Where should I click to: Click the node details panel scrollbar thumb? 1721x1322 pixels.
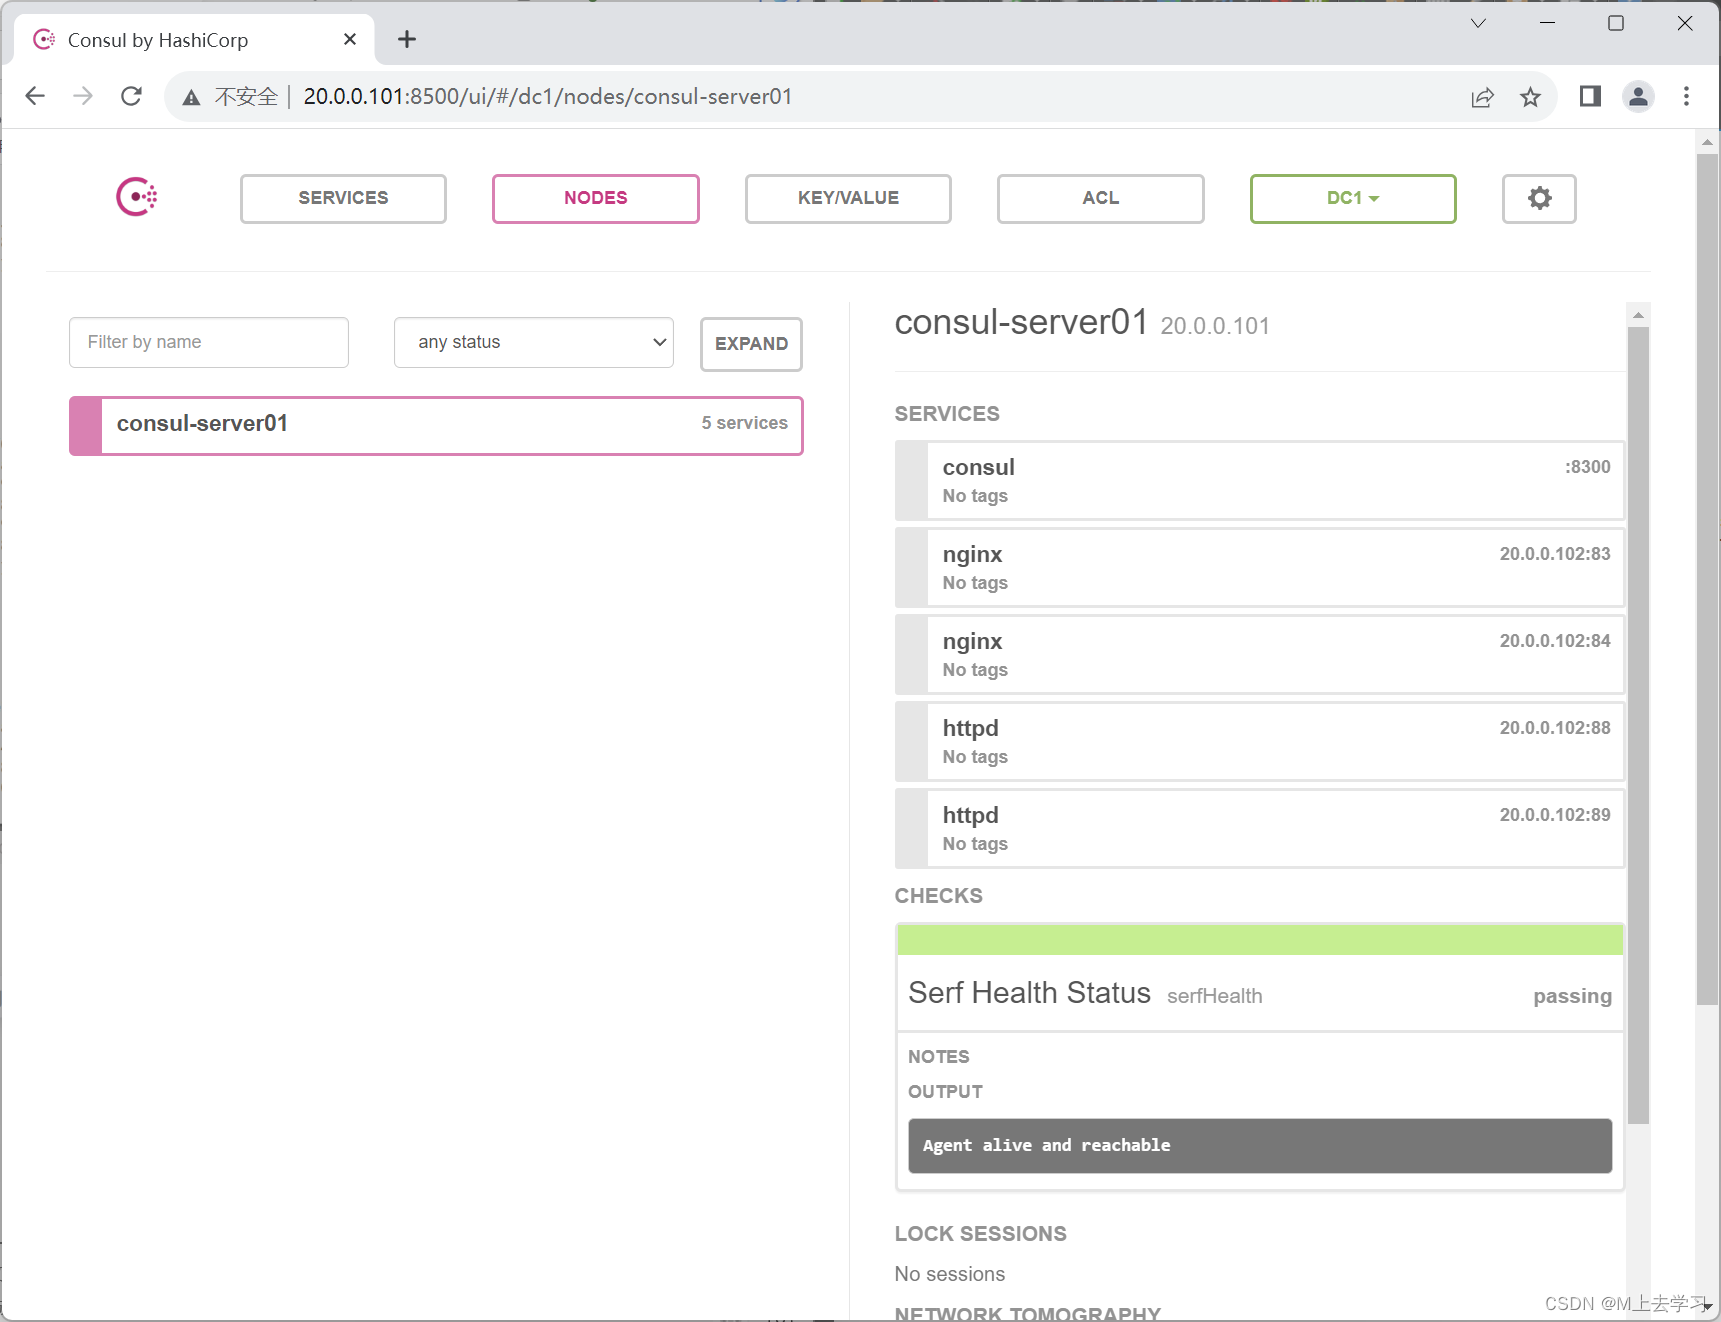tap(1638, 725)
